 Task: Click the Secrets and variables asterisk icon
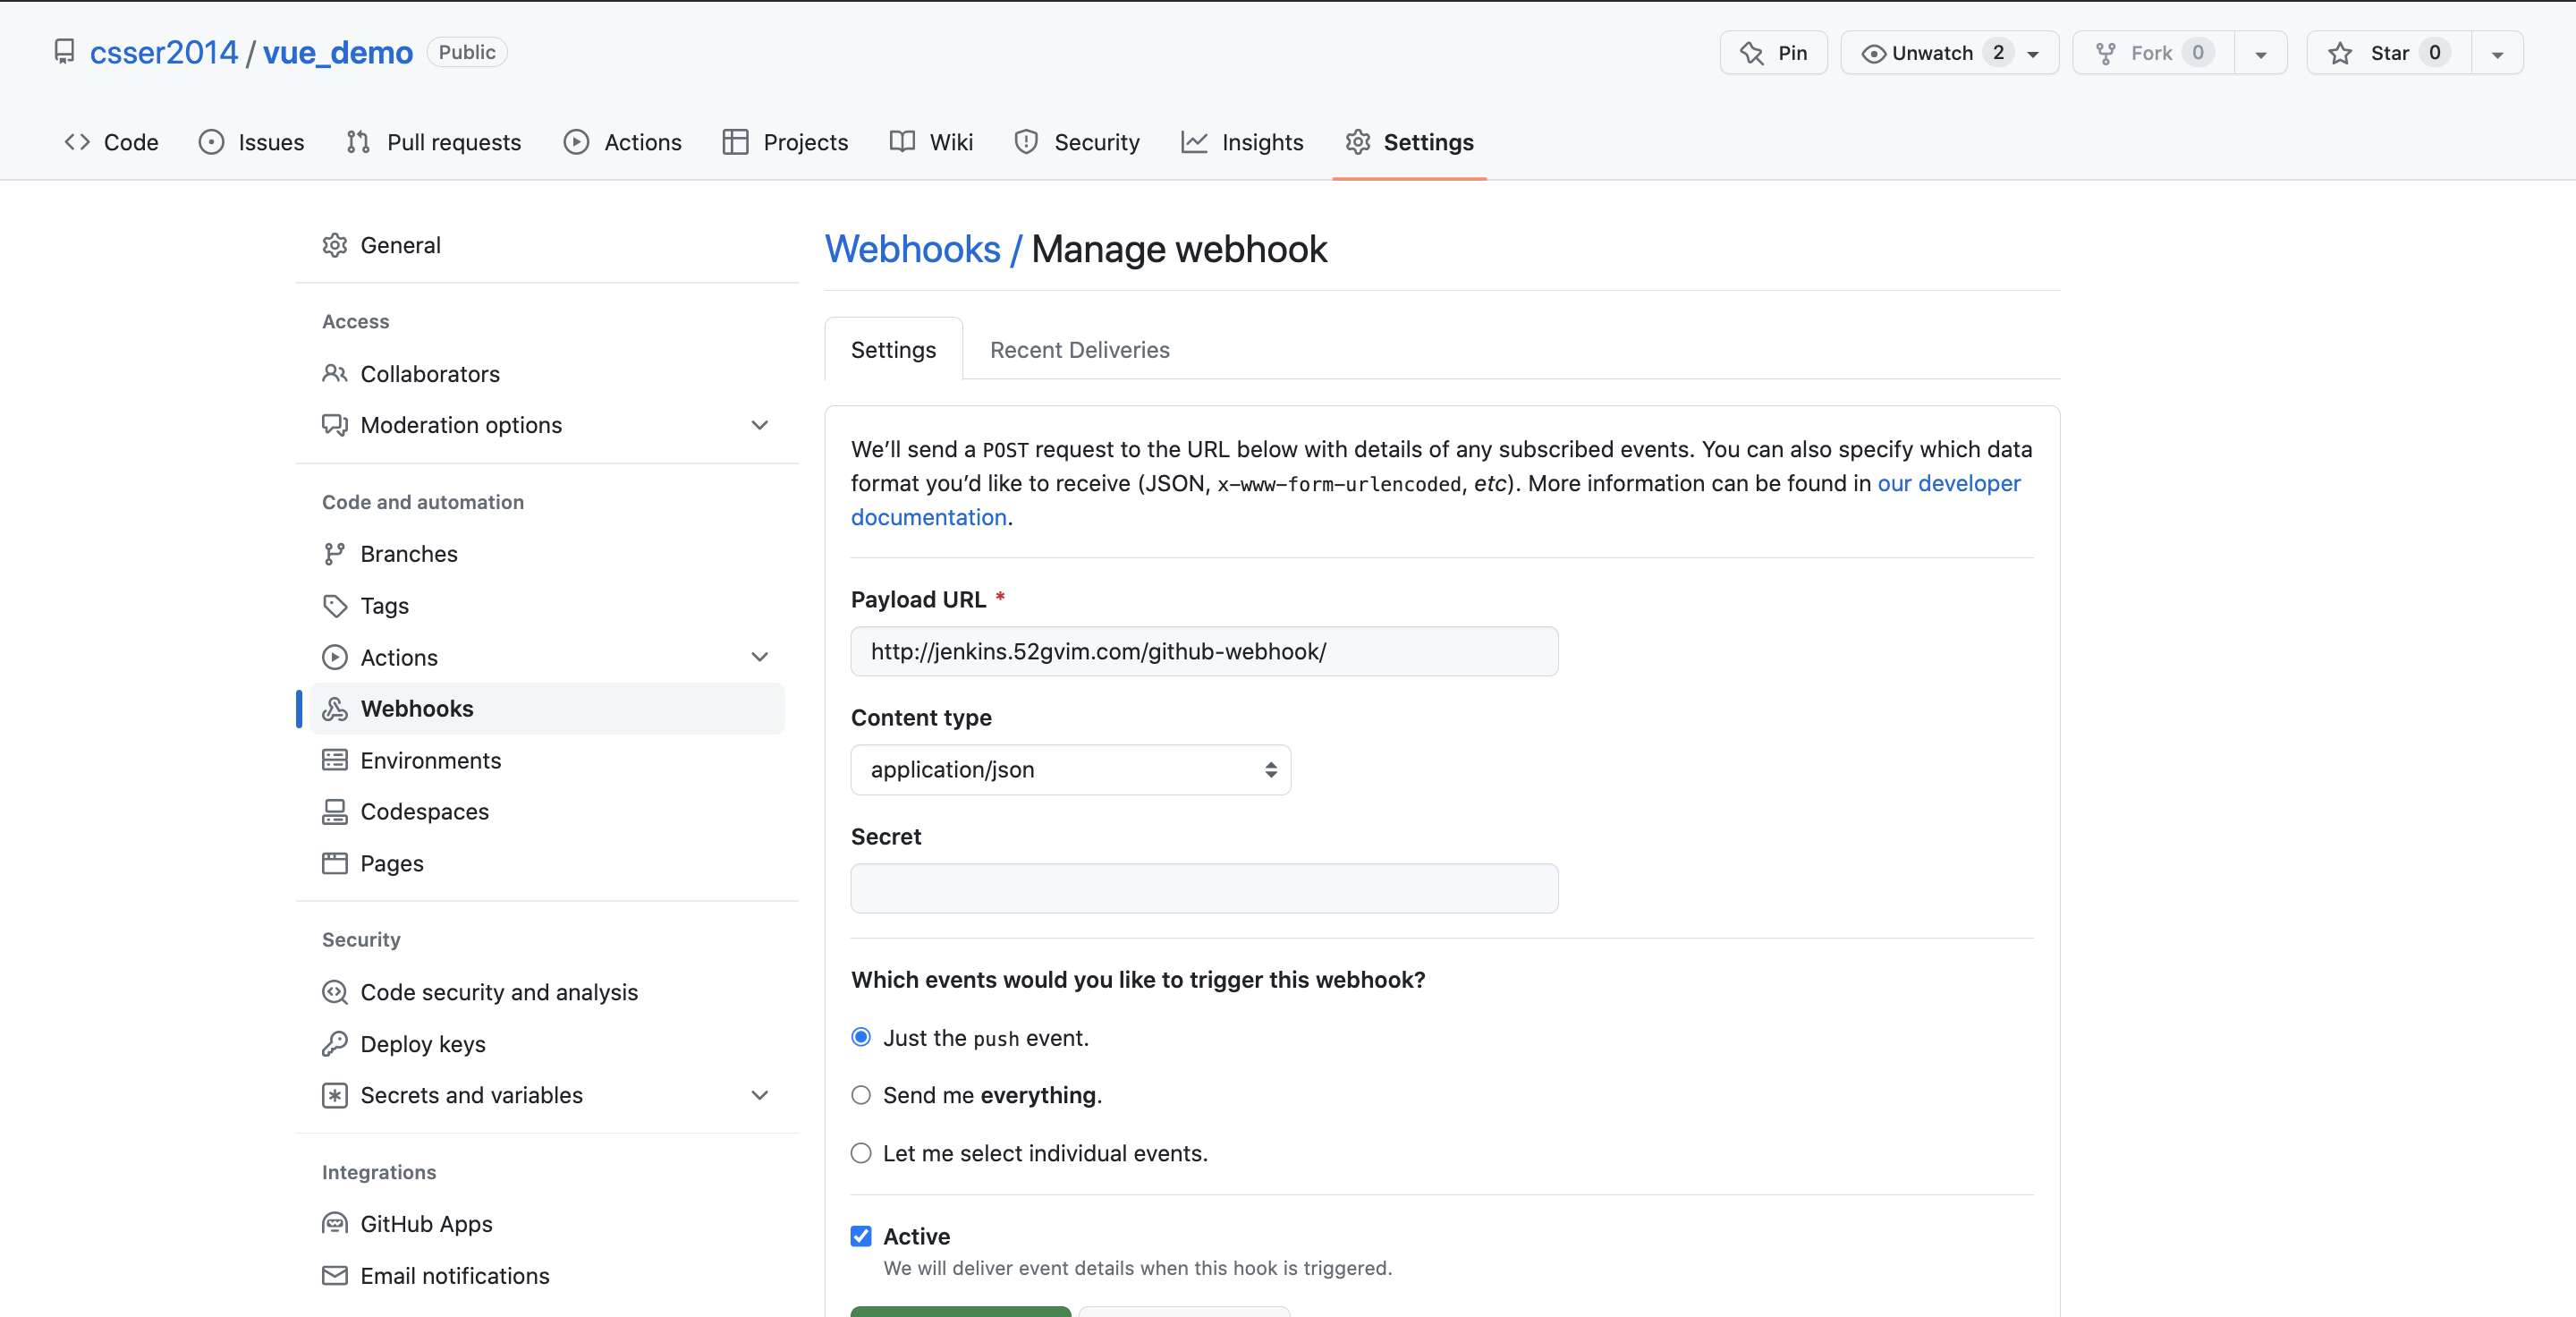coord(335,1095)
